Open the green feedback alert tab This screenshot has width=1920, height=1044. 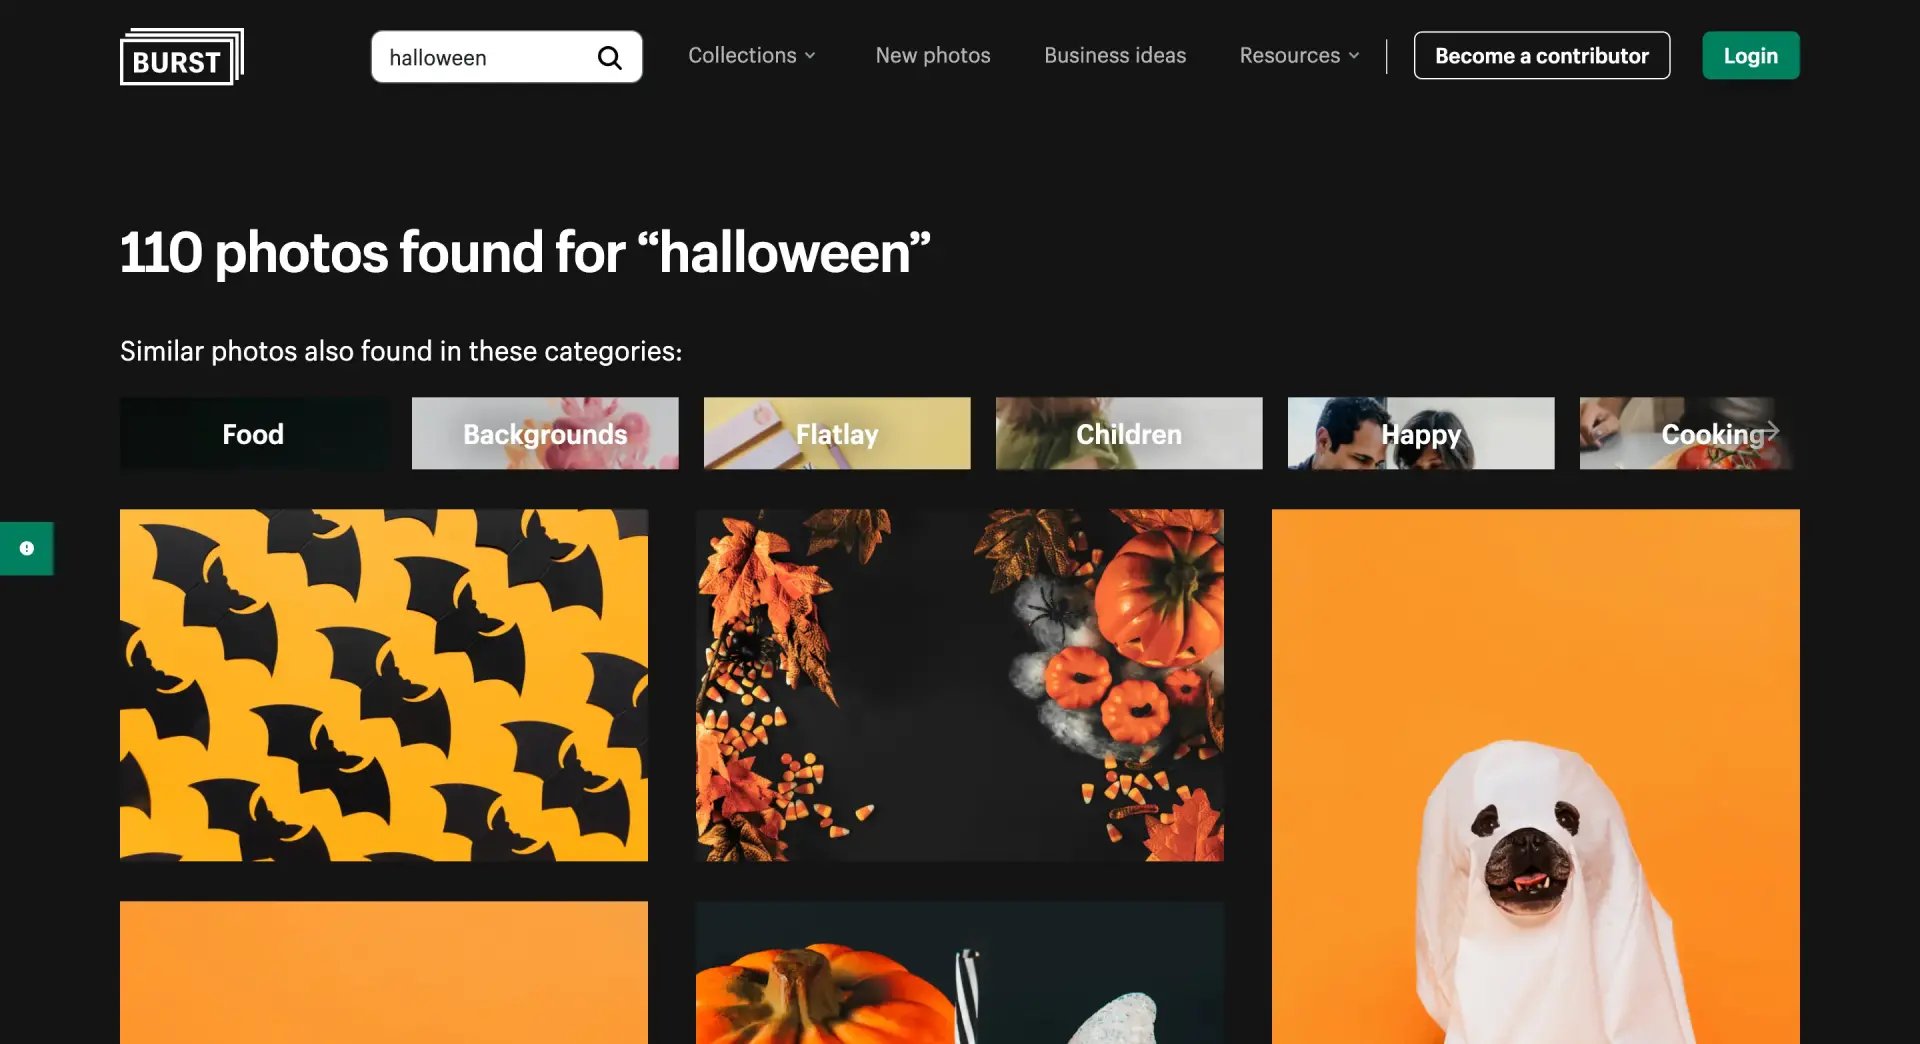(x=27, y=548)
